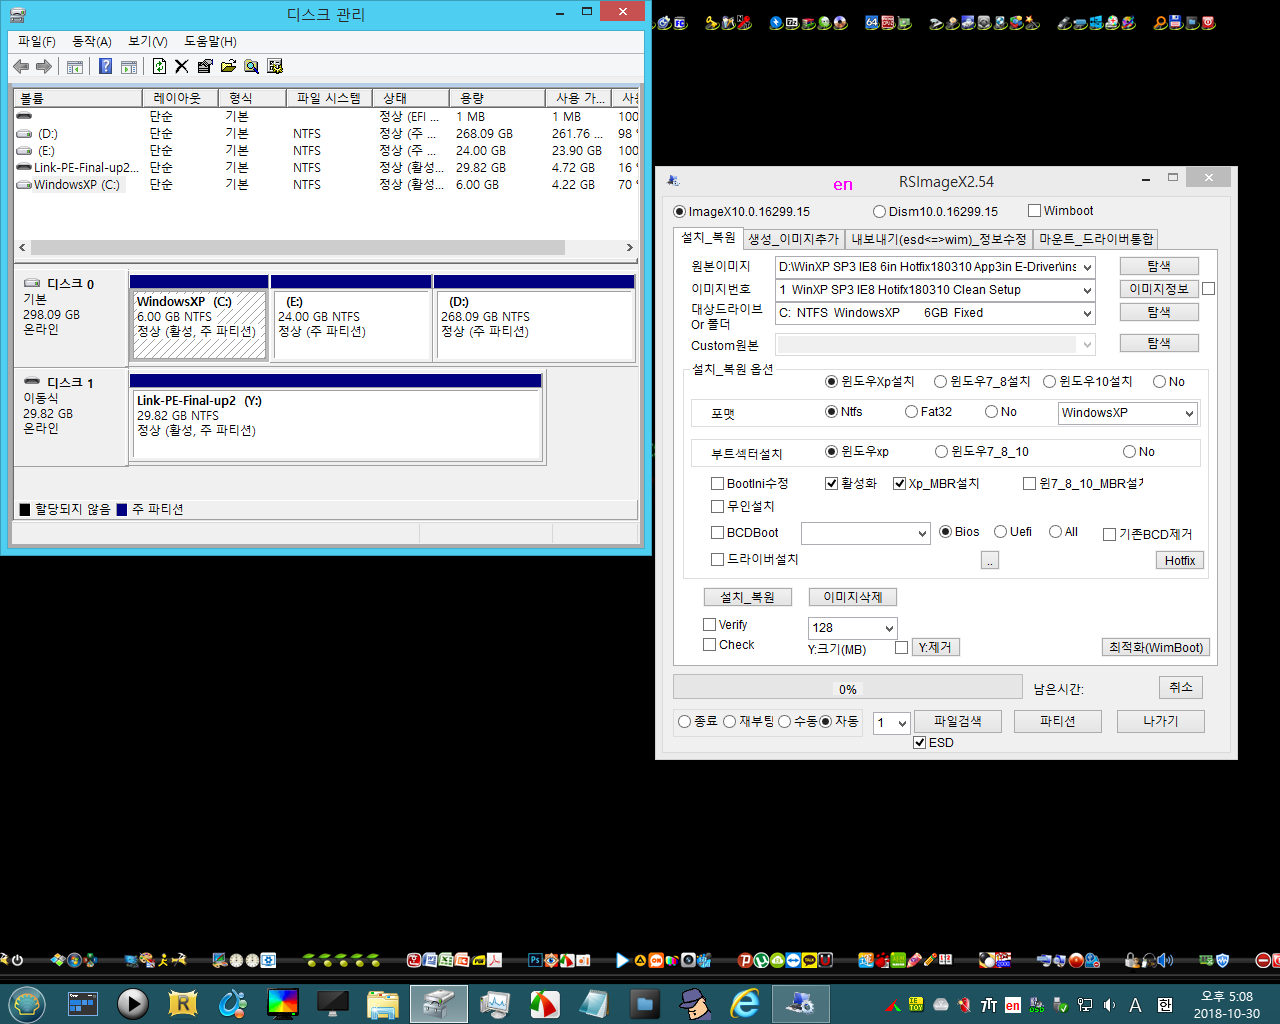Viewport: 1280px width, 1024px height.
Task: Click the 이미지삭제 button
Action: click(x=853, y=597)
